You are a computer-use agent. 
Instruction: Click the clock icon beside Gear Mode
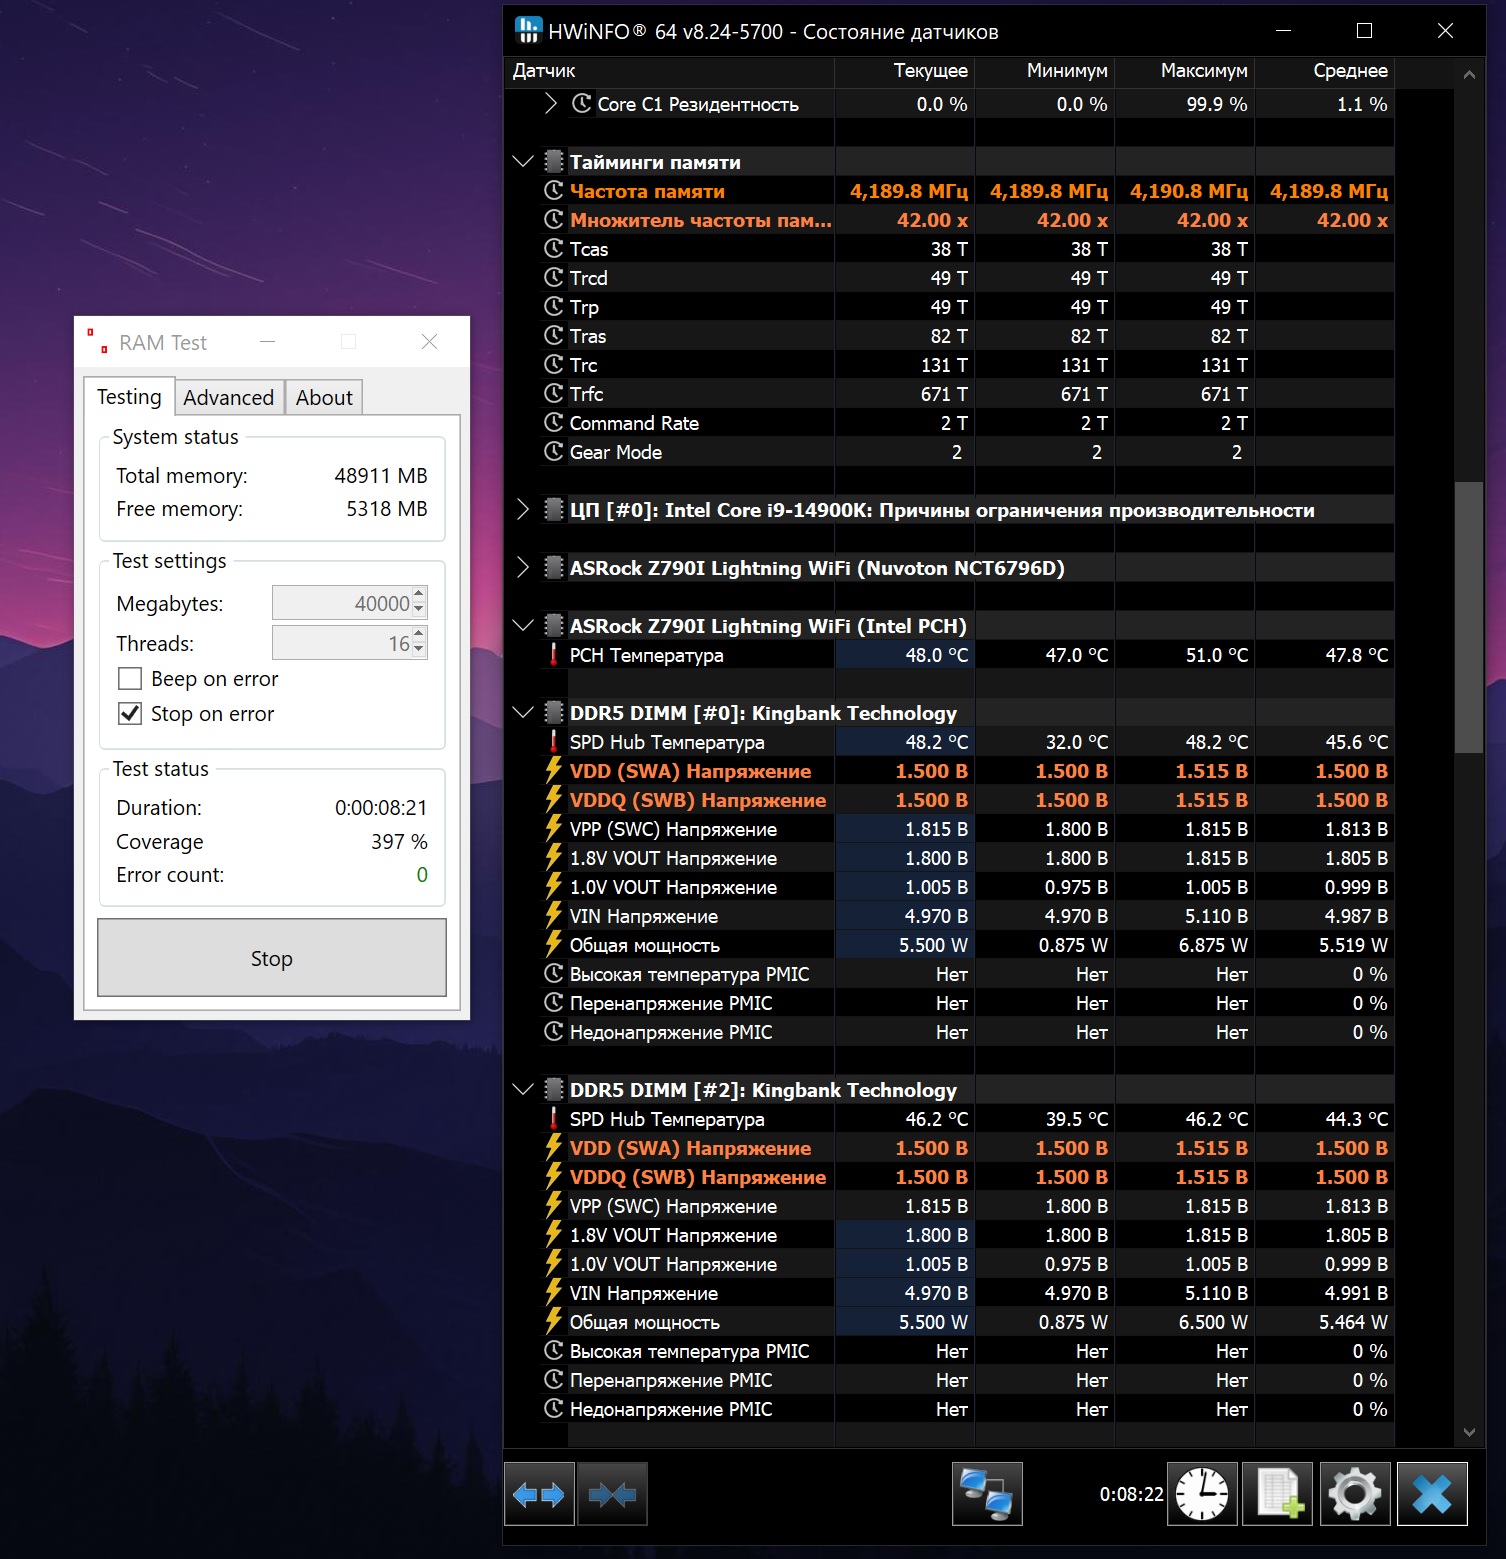coord(553,451)
